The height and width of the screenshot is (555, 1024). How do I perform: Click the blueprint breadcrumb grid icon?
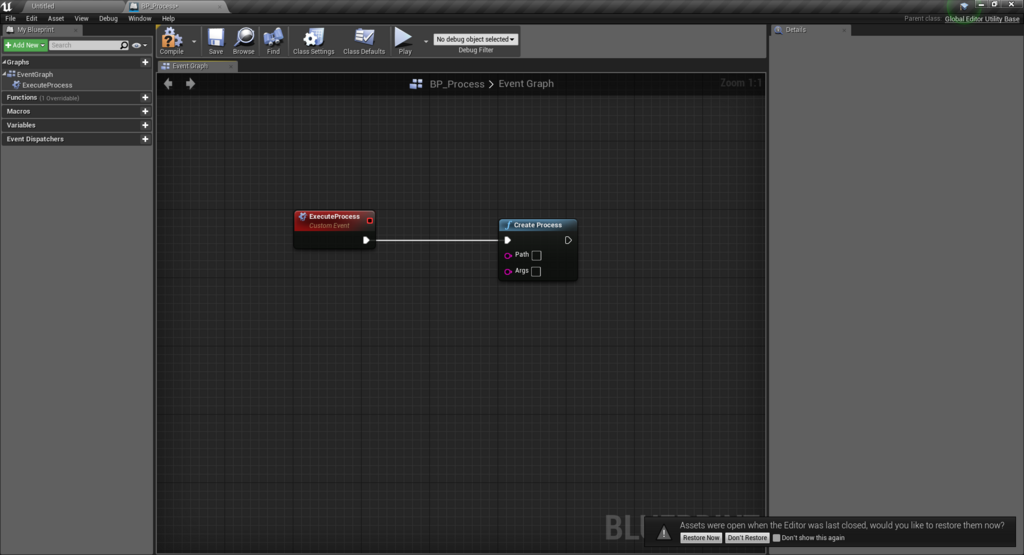point(415,84)
